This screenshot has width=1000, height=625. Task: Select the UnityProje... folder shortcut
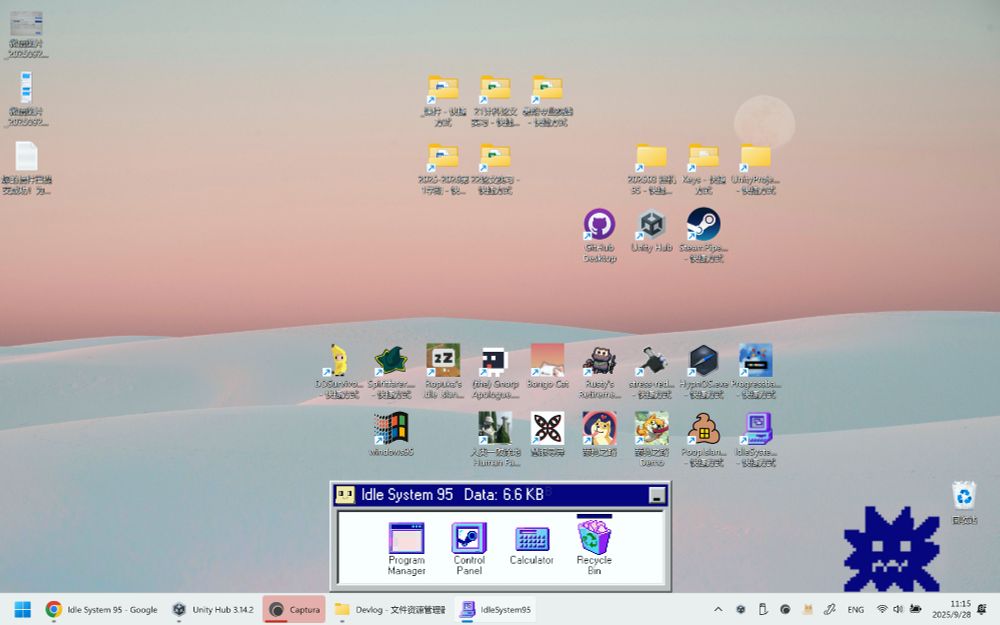pyautogui.click(x=756, y=169)
